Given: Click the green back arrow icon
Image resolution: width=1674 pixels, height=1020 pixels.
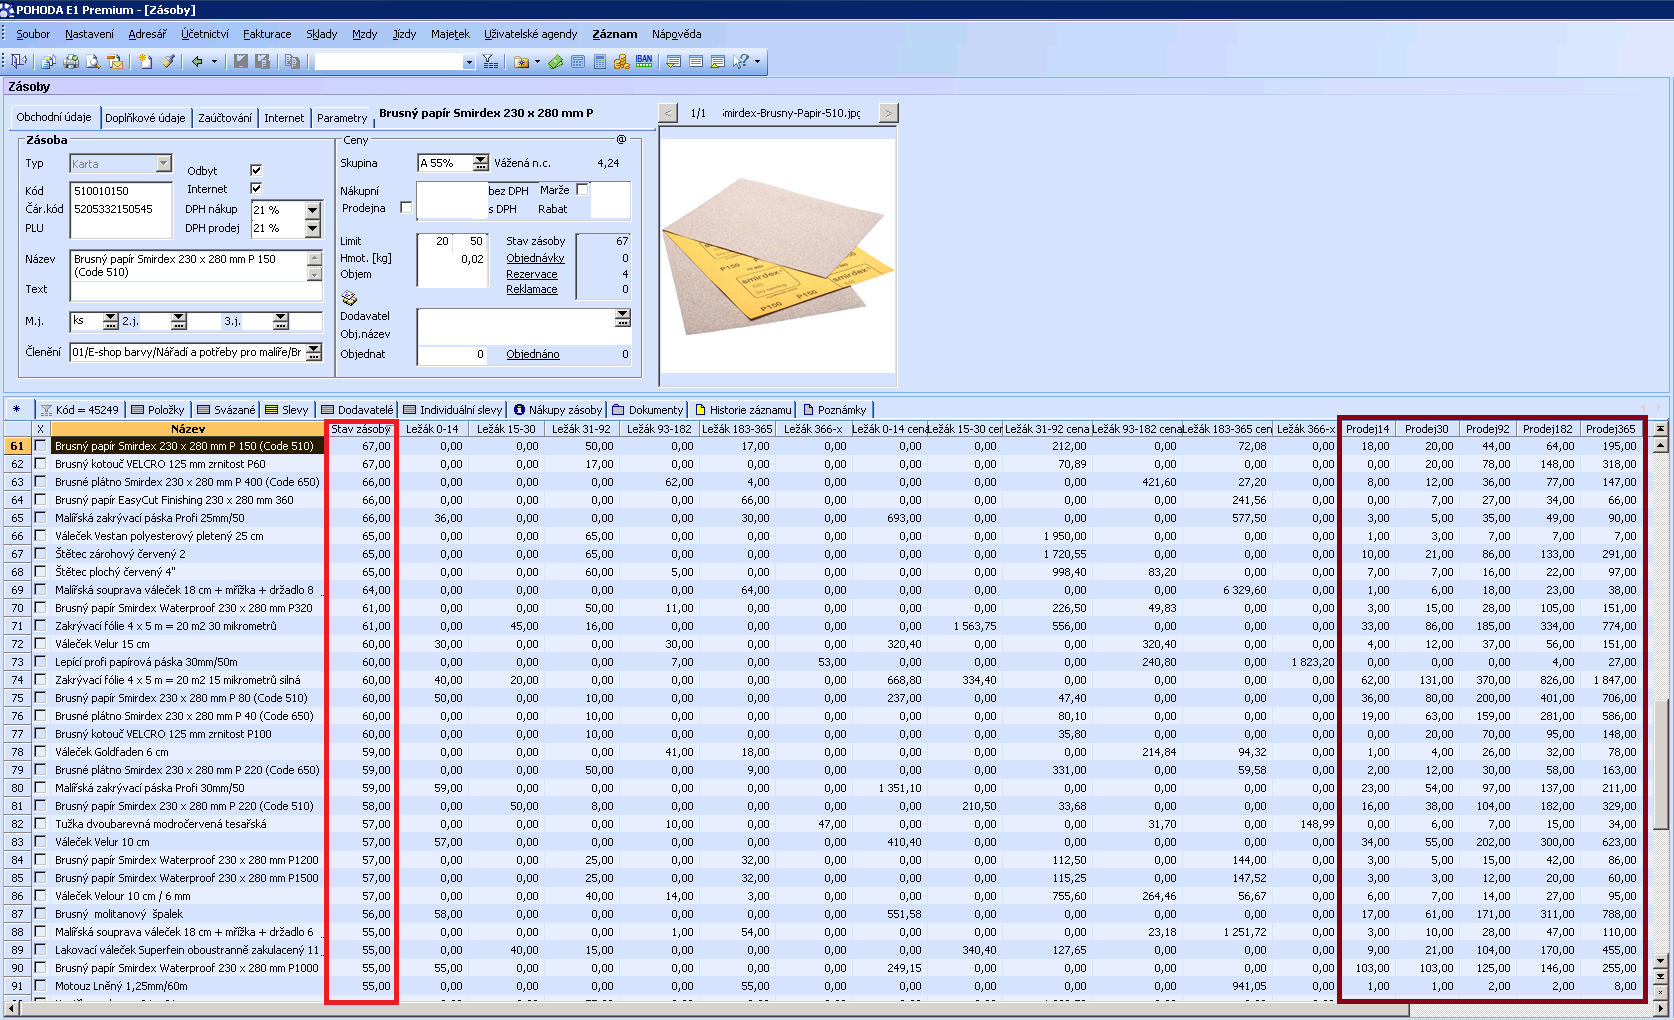Looking at the screenshot, I should pos(197,61).
